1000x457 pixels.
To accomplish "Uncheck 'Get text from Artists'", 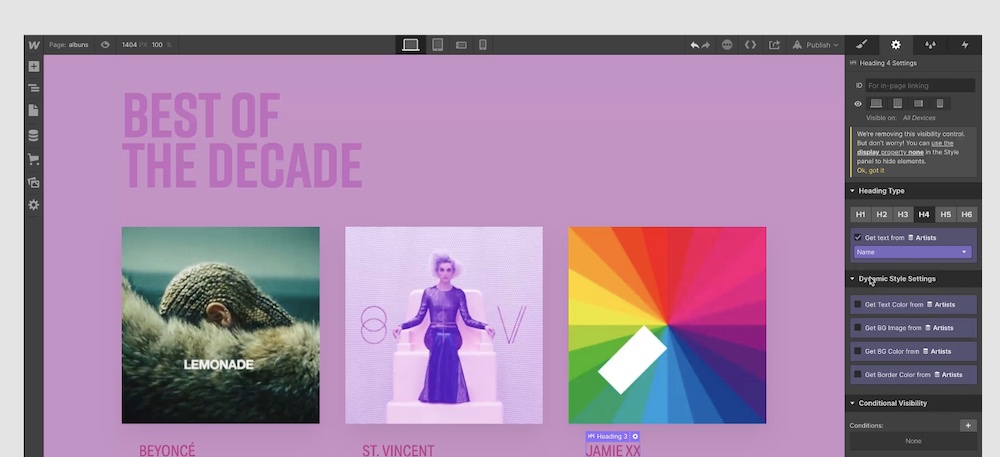I will pyautogui.click(x=858, y=238).
